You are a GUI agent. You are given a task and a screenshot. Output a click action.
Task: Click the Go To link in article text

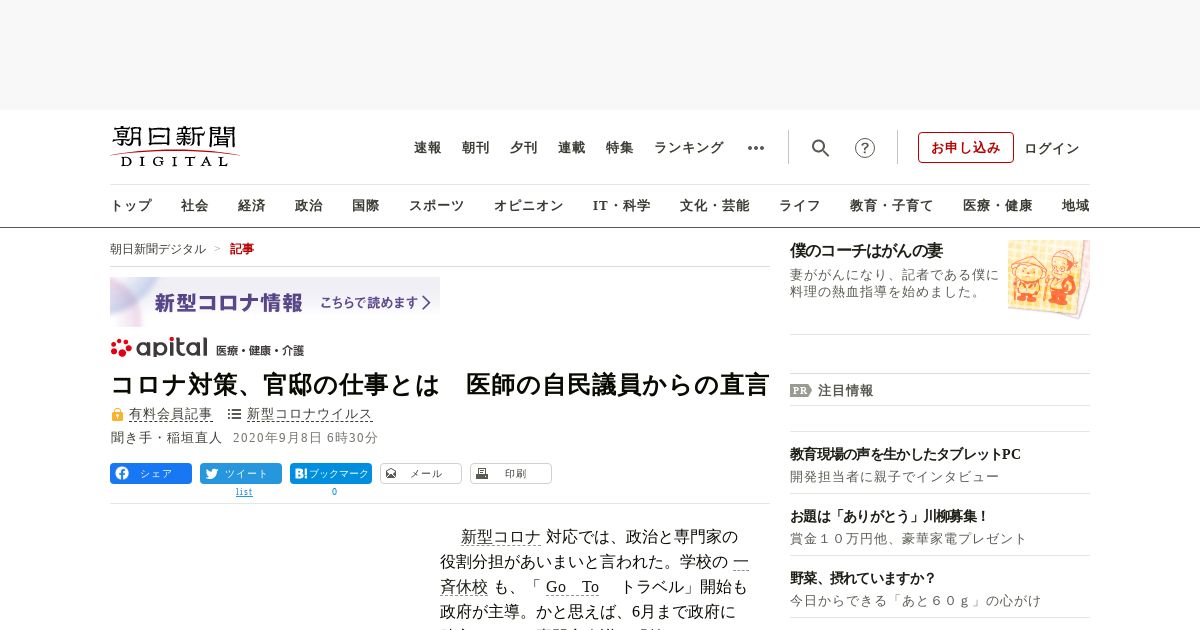572,587
